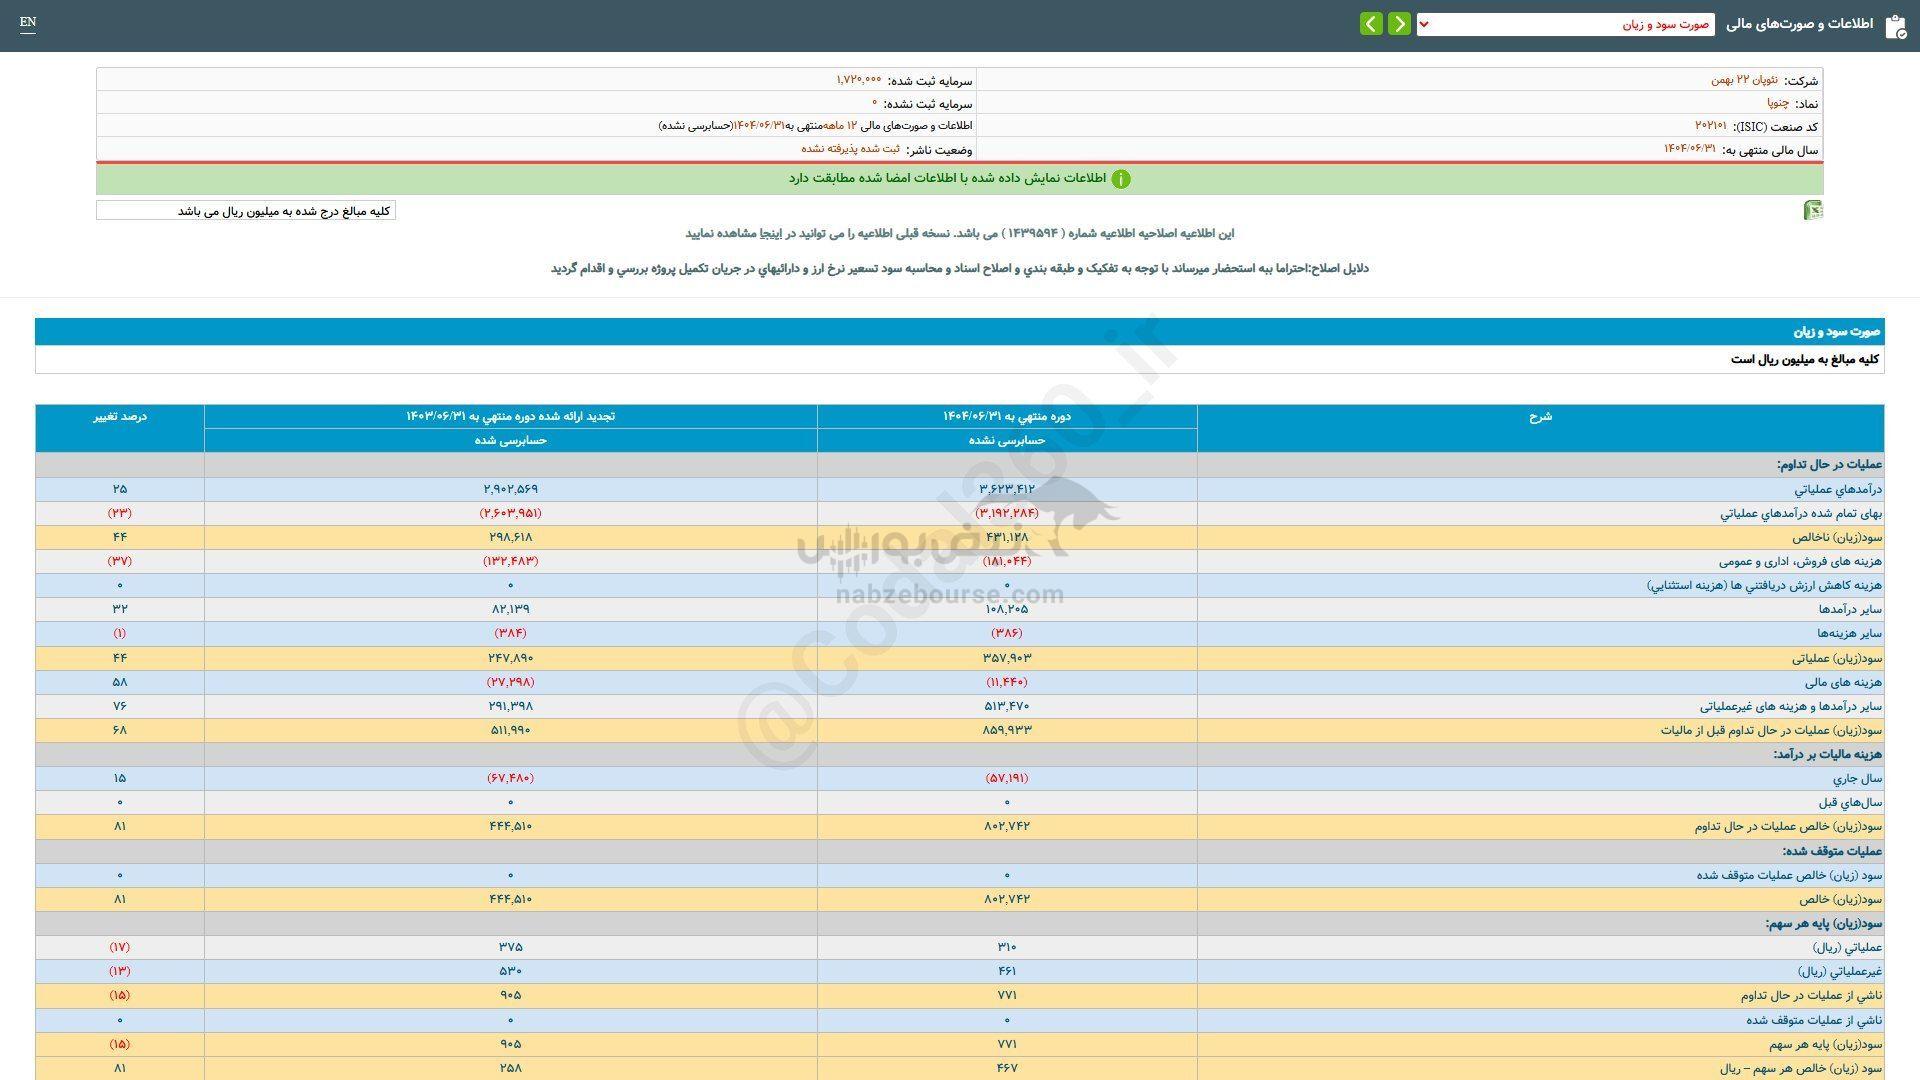Click the green signed-information confirmation banner

960,179
